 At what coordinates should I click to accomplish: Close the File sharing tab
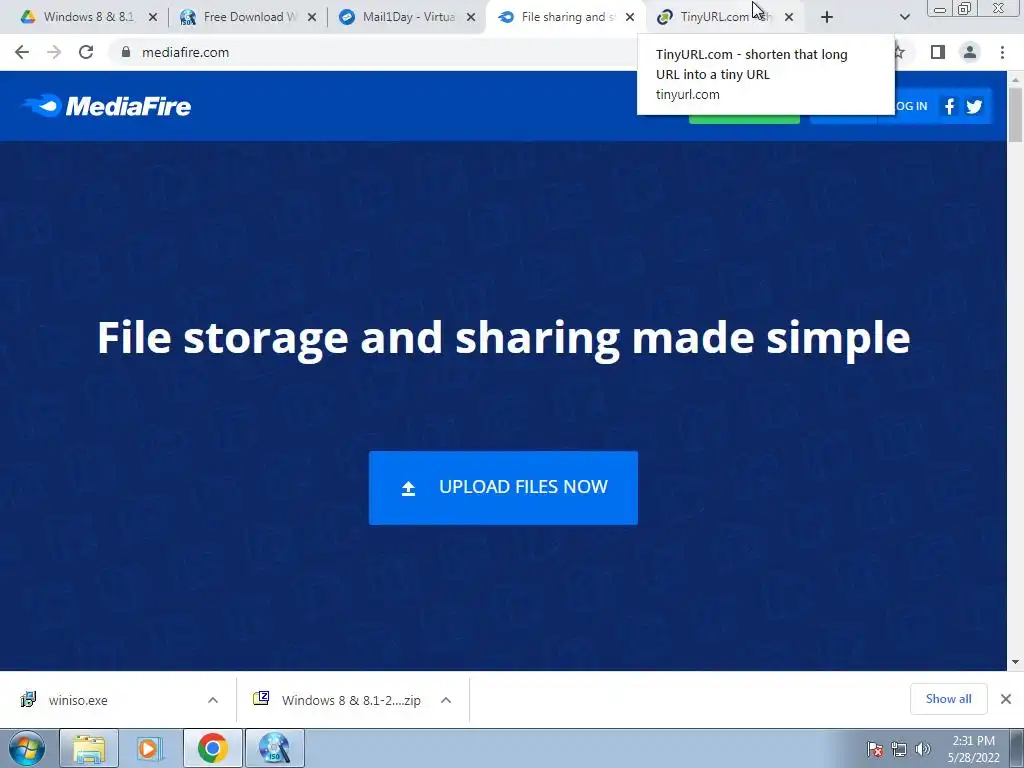click(630, 17)
